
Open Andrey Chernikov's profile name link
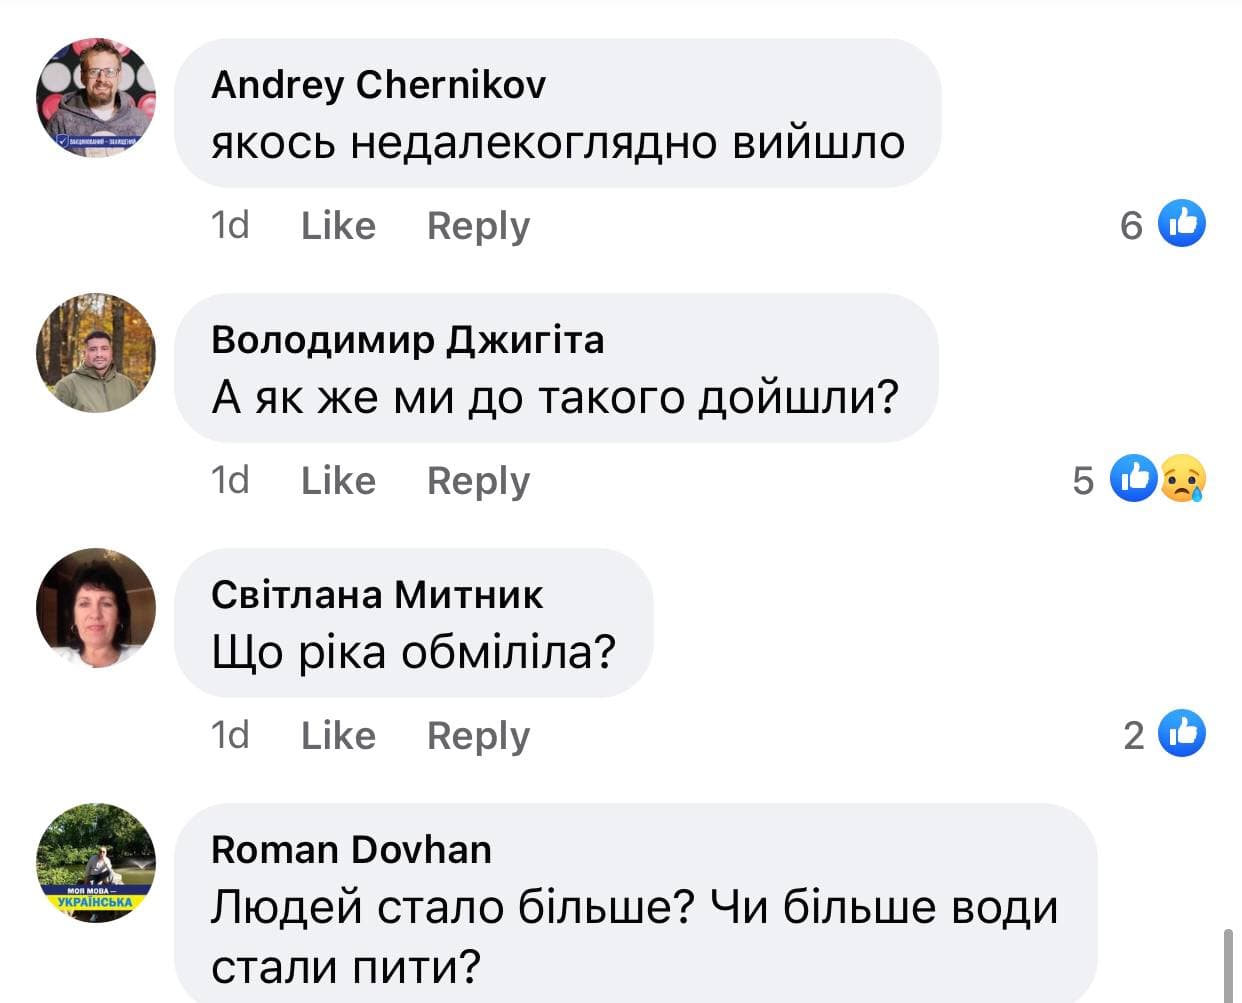(x=378, y=84)
